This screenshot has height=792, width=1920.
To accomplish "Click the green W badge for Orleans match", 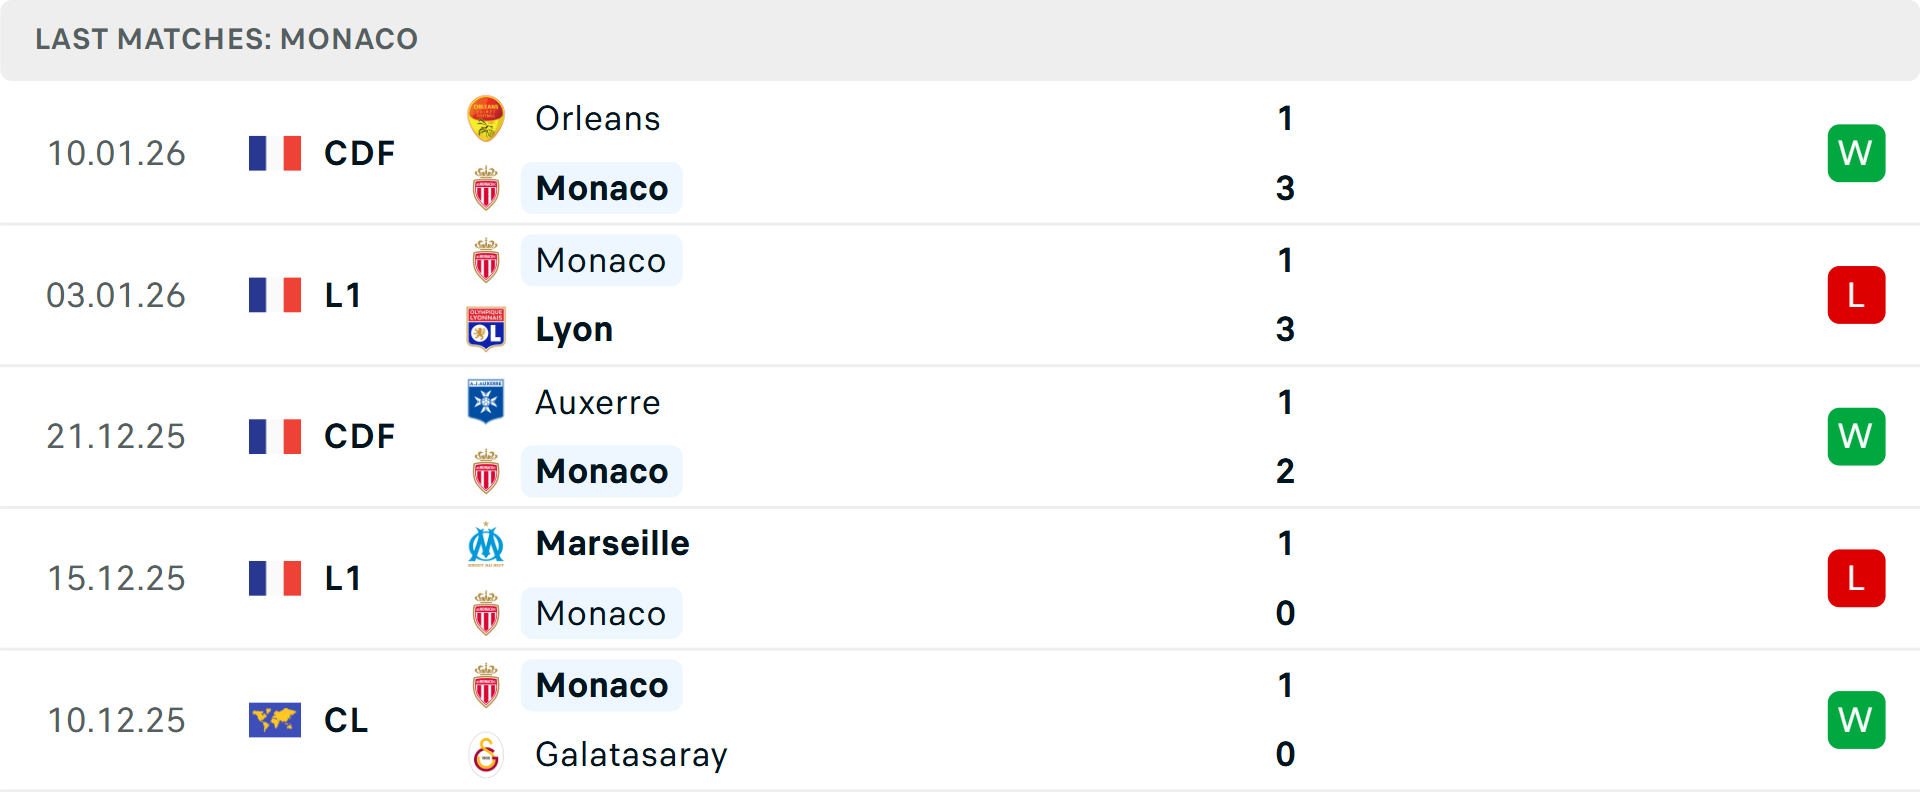I will coord(1856,153).
